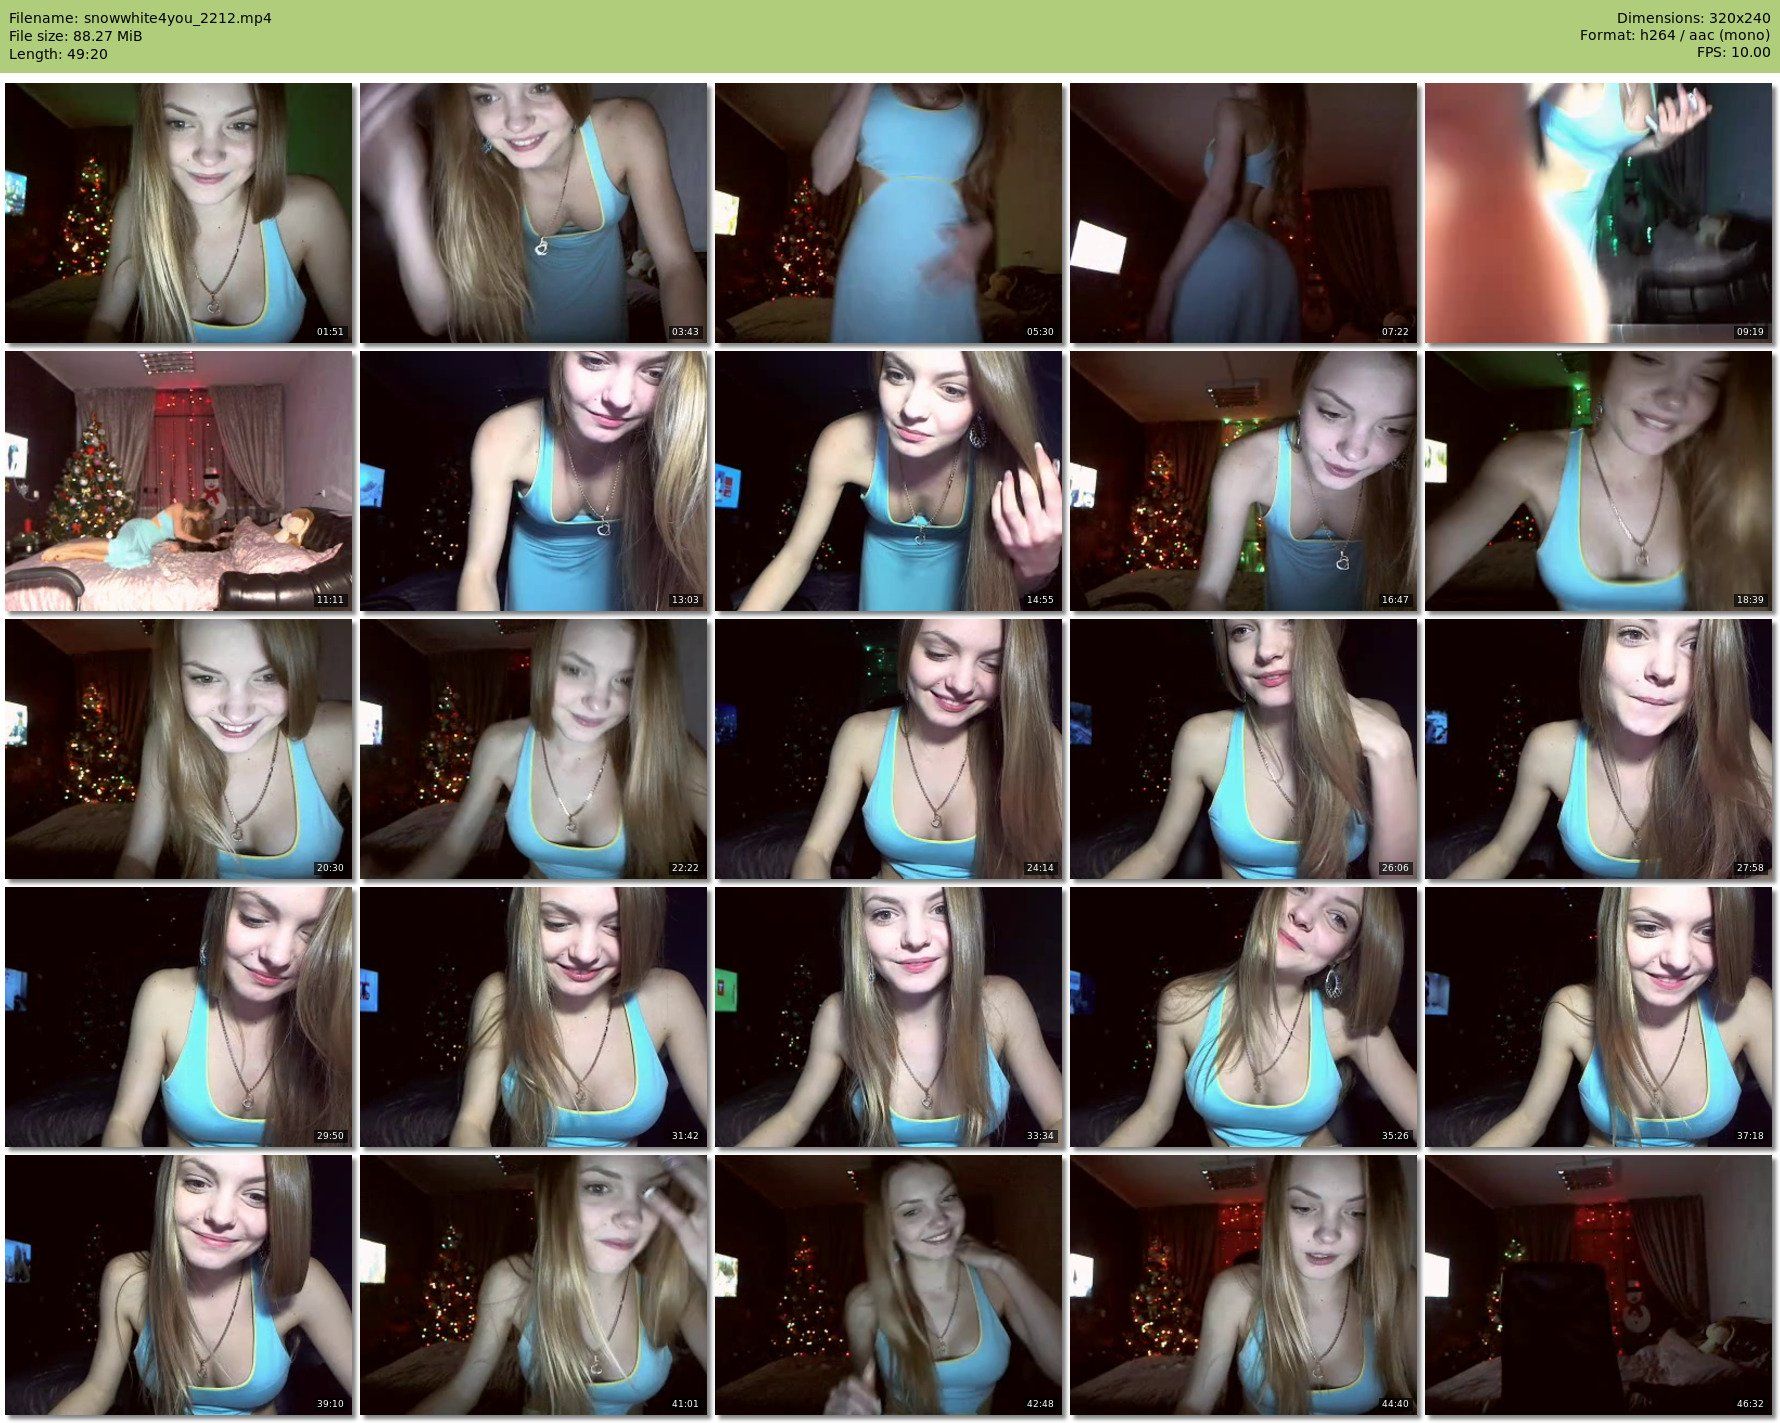This screenshot has height=1423, width=1780.
Task: Select the thumbnail timestamped 01:51
Action: pyautogui.click(x=178, y=213)
